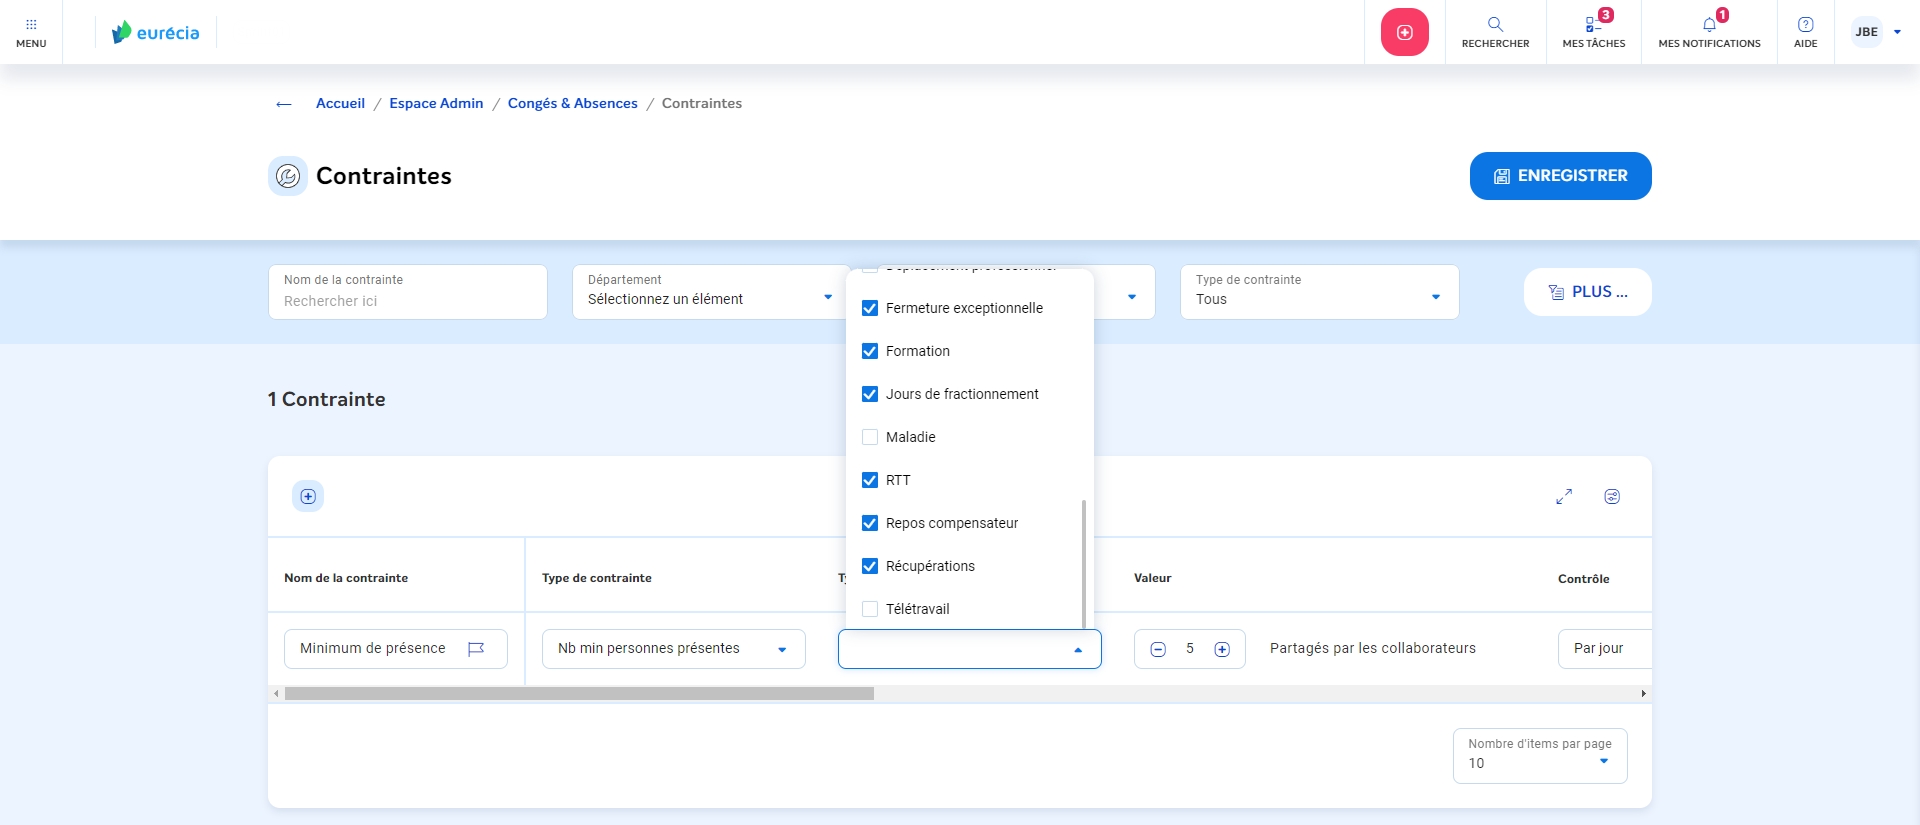Navigate to Congés & Absences breadcrumb

pyautogui.click(x=572, y=103)
